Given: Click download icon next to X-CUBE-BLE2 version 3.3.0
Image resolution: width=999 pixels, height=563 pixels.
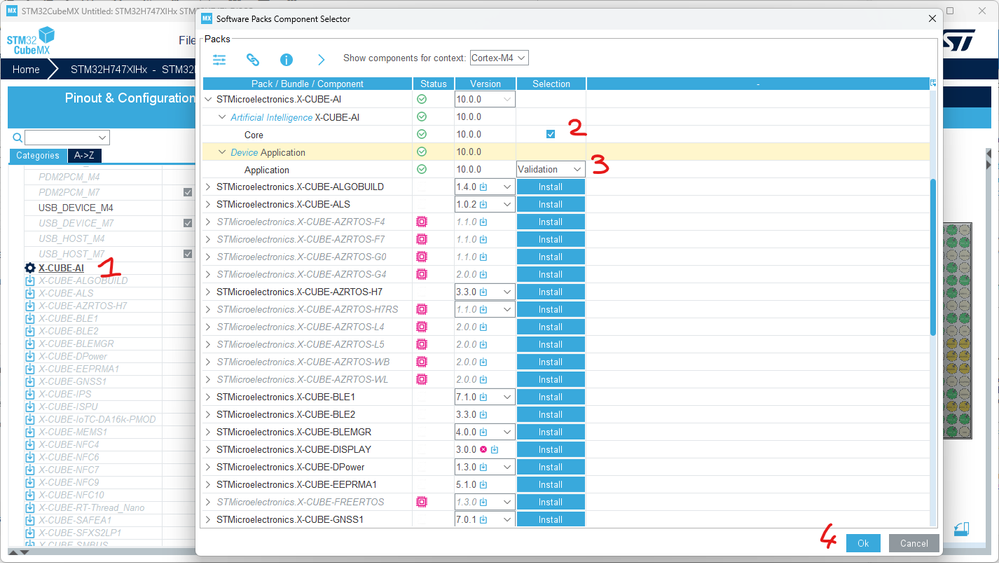Looking at the screenshot, I should 484,415.
